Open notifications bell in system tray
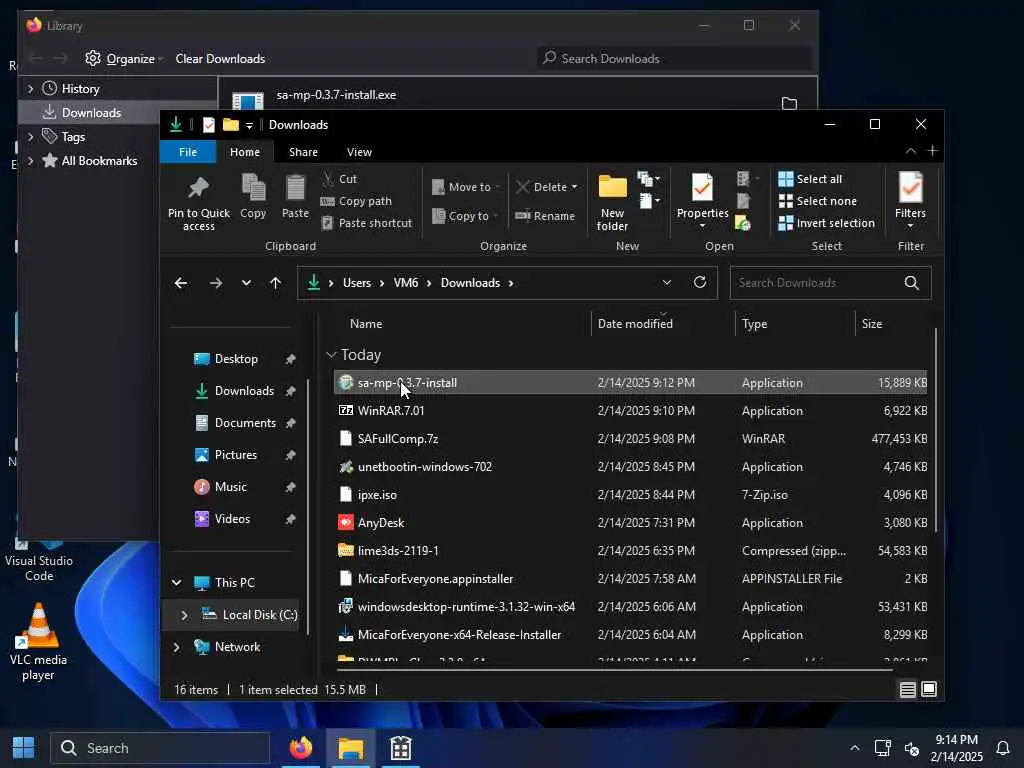The image size is (1024, 768). click(x=1003, y=748)
